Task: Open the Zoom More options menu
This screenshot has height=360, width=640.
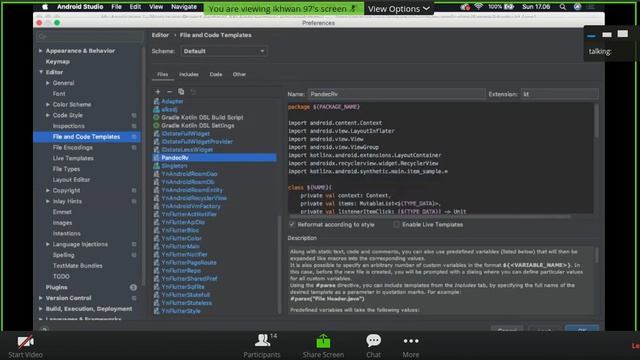Action: pos(411,346)
